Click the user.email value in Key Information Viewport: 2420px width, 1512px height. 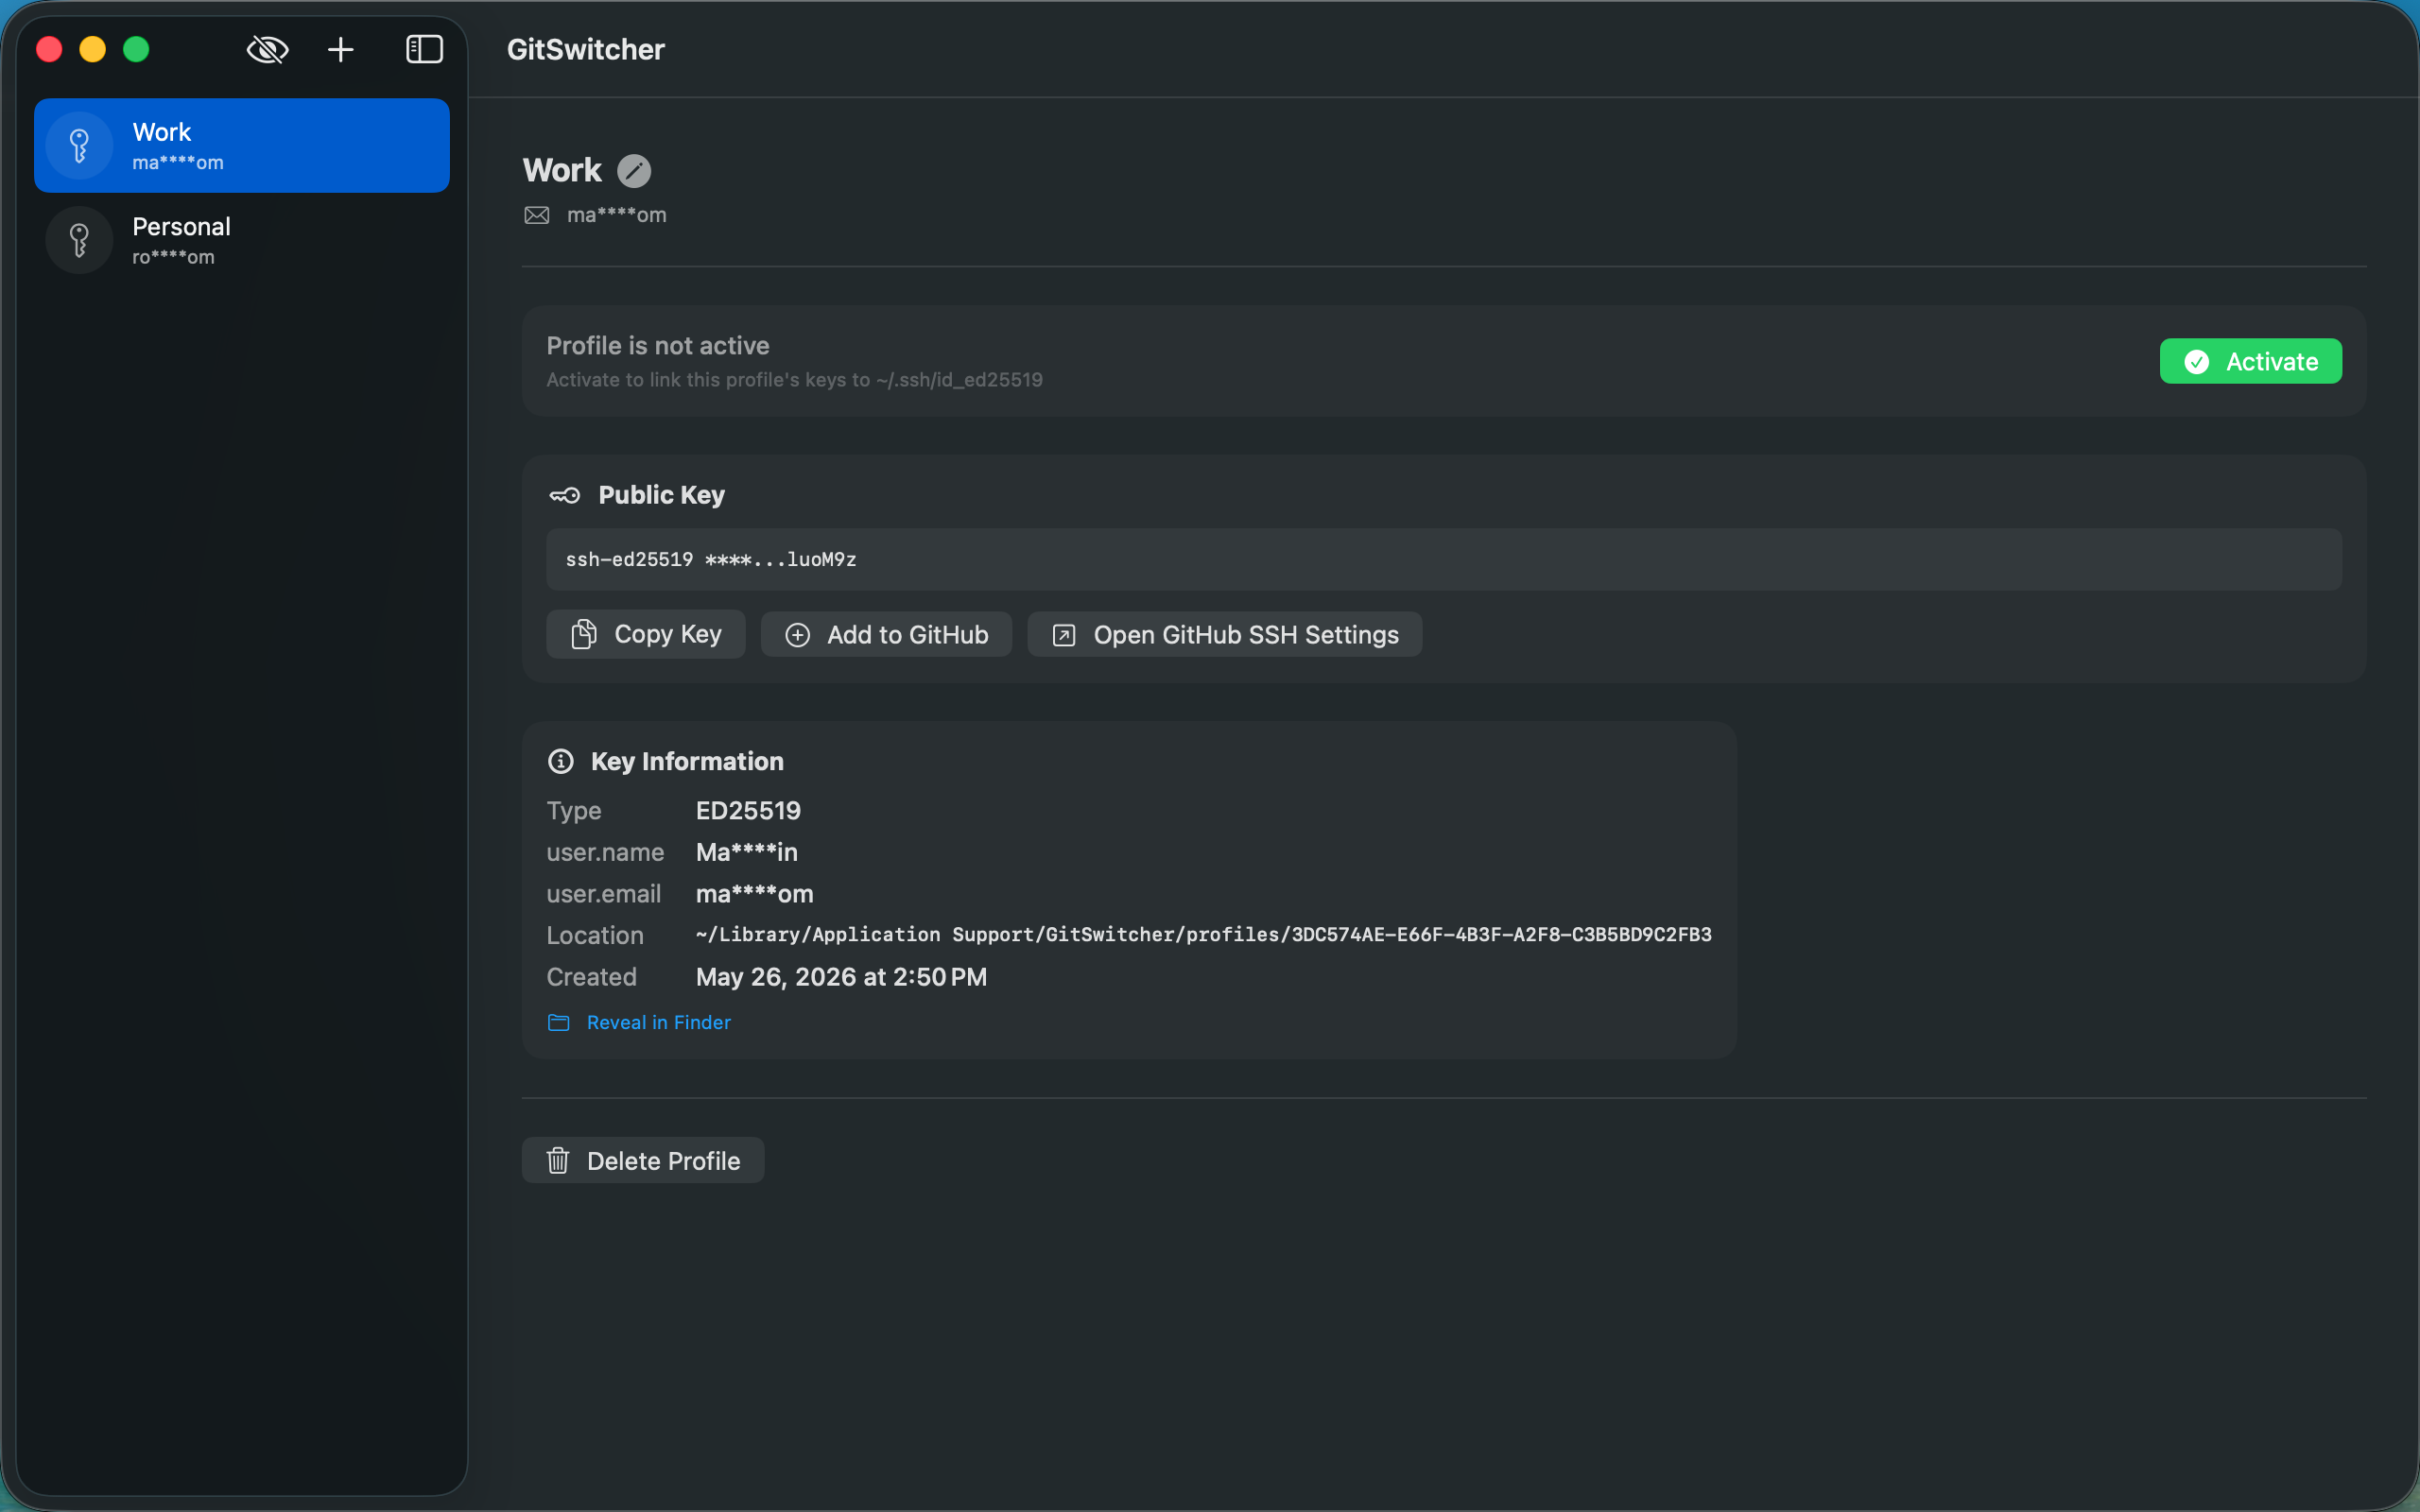[755, 894]
